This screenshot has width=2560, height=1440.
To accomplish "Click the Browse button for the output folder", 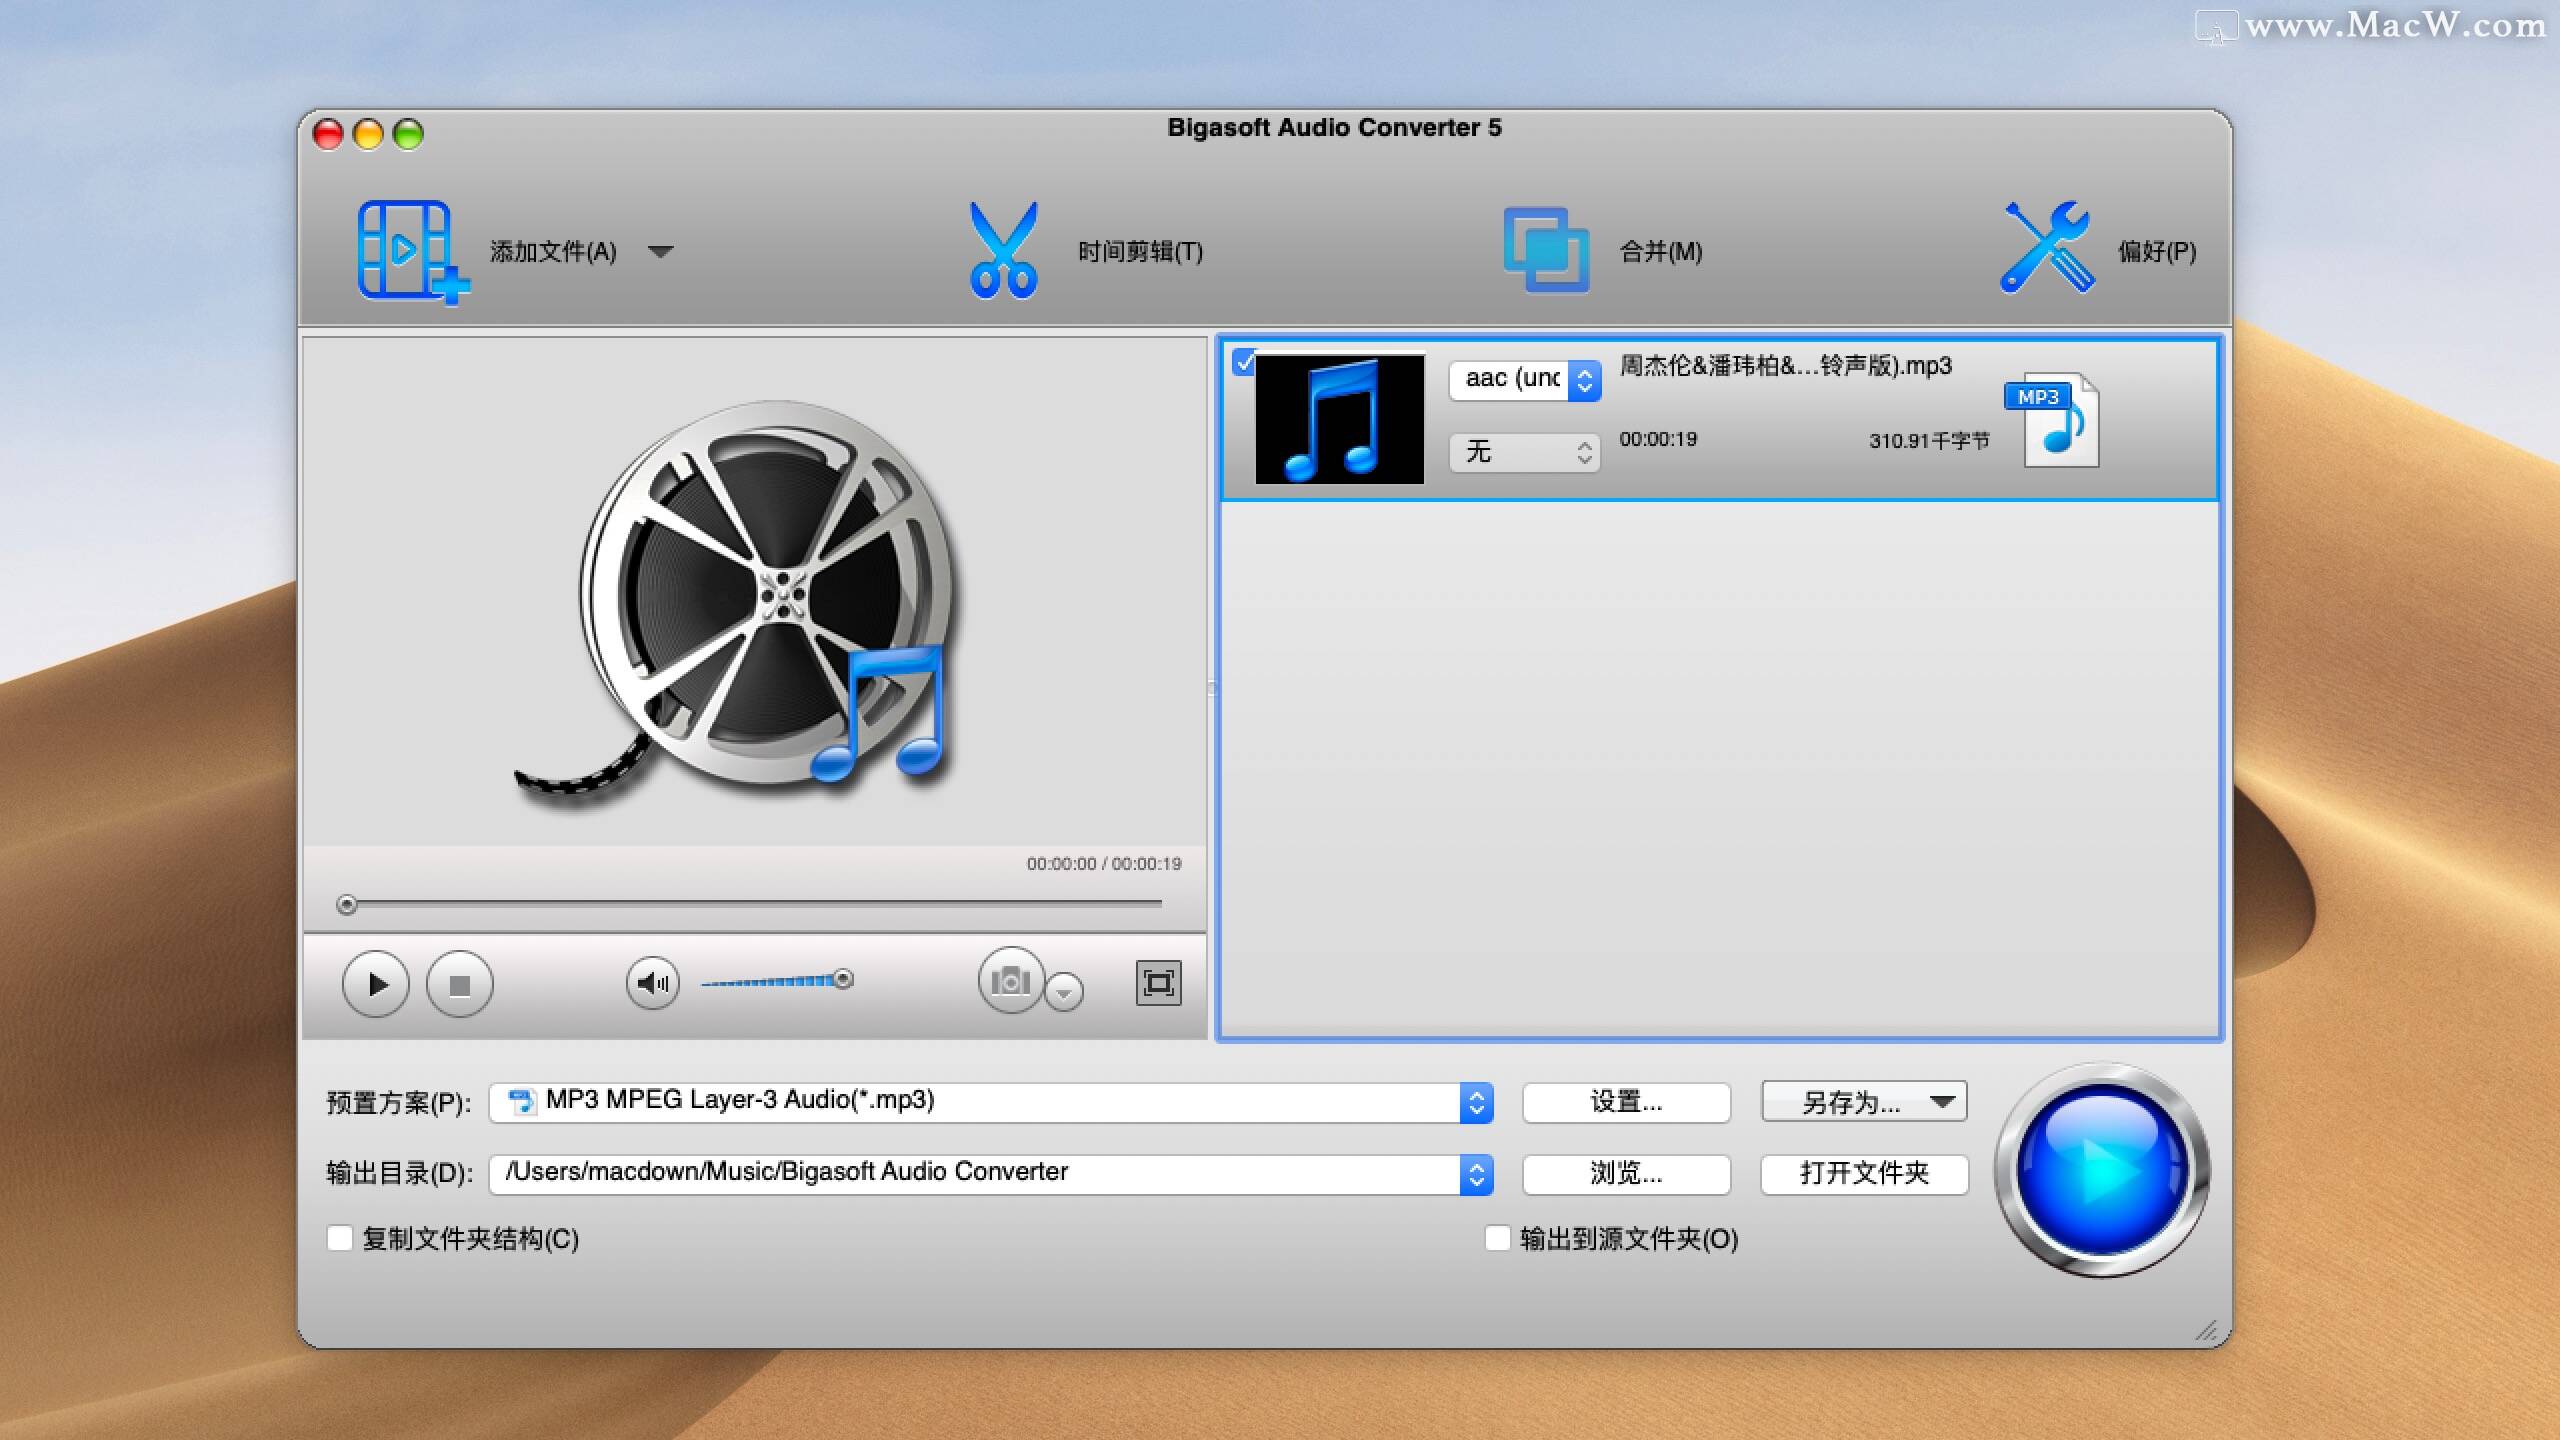I will [x=1626, y=1174].
